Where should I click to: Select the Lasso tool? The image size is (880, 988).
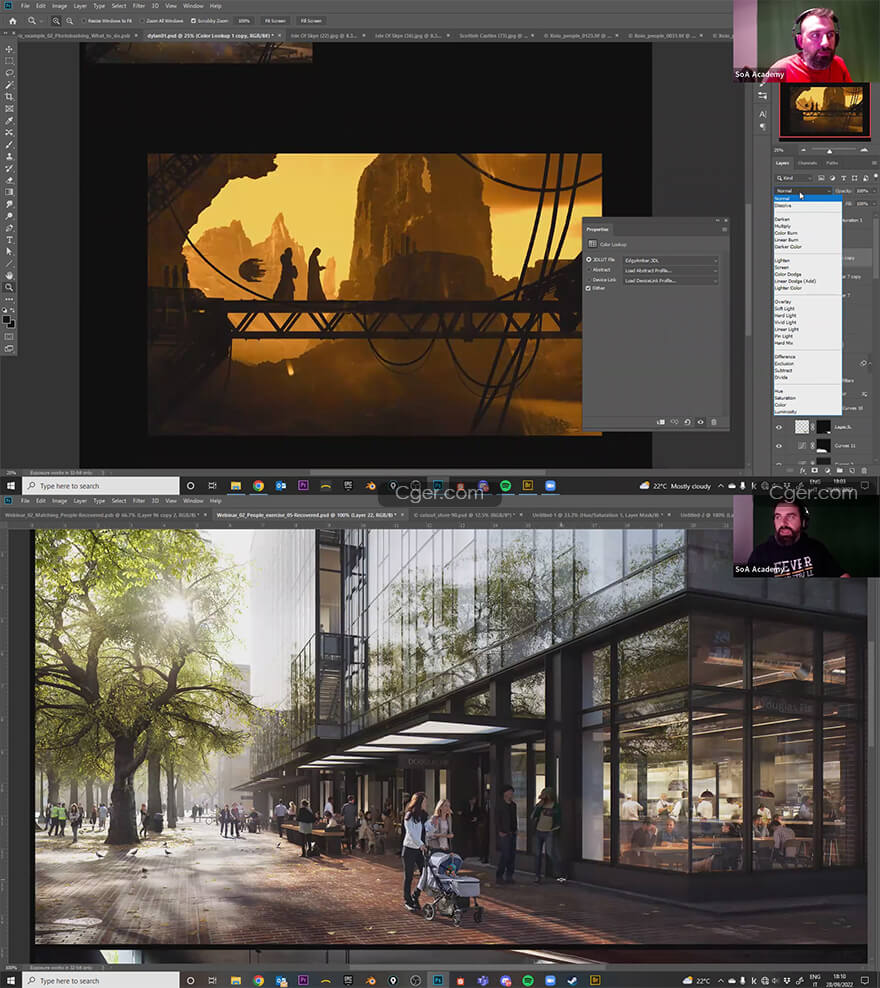coord(9,73)
